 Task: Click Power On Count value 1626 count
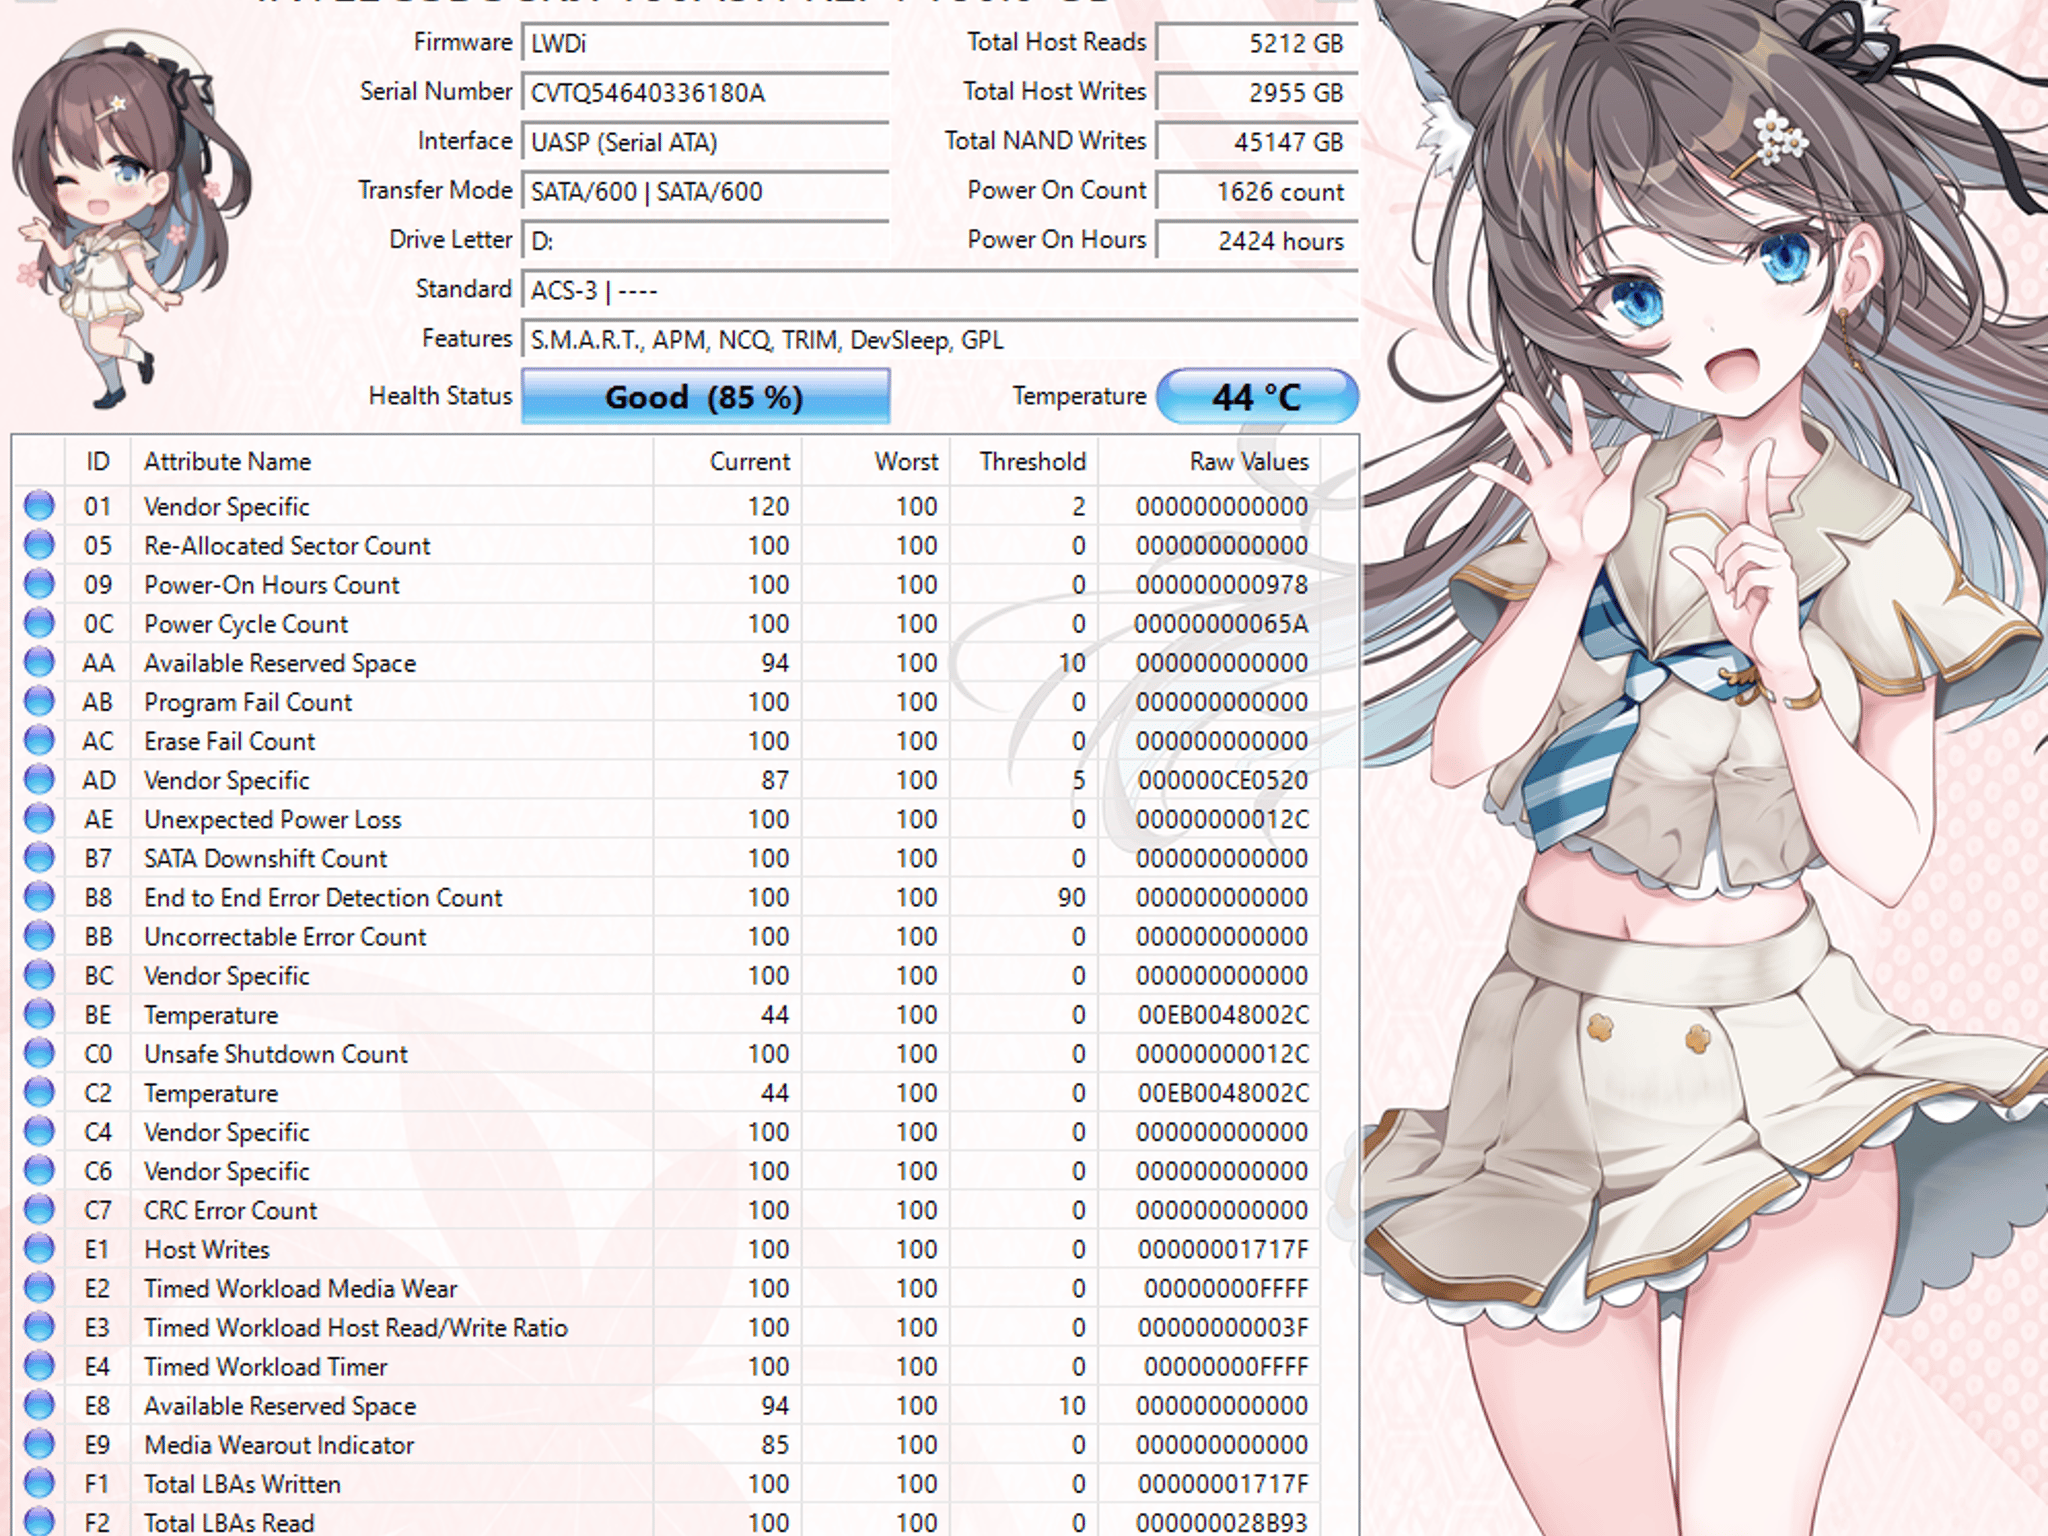pyautogui.click(x=1257, y=191)
